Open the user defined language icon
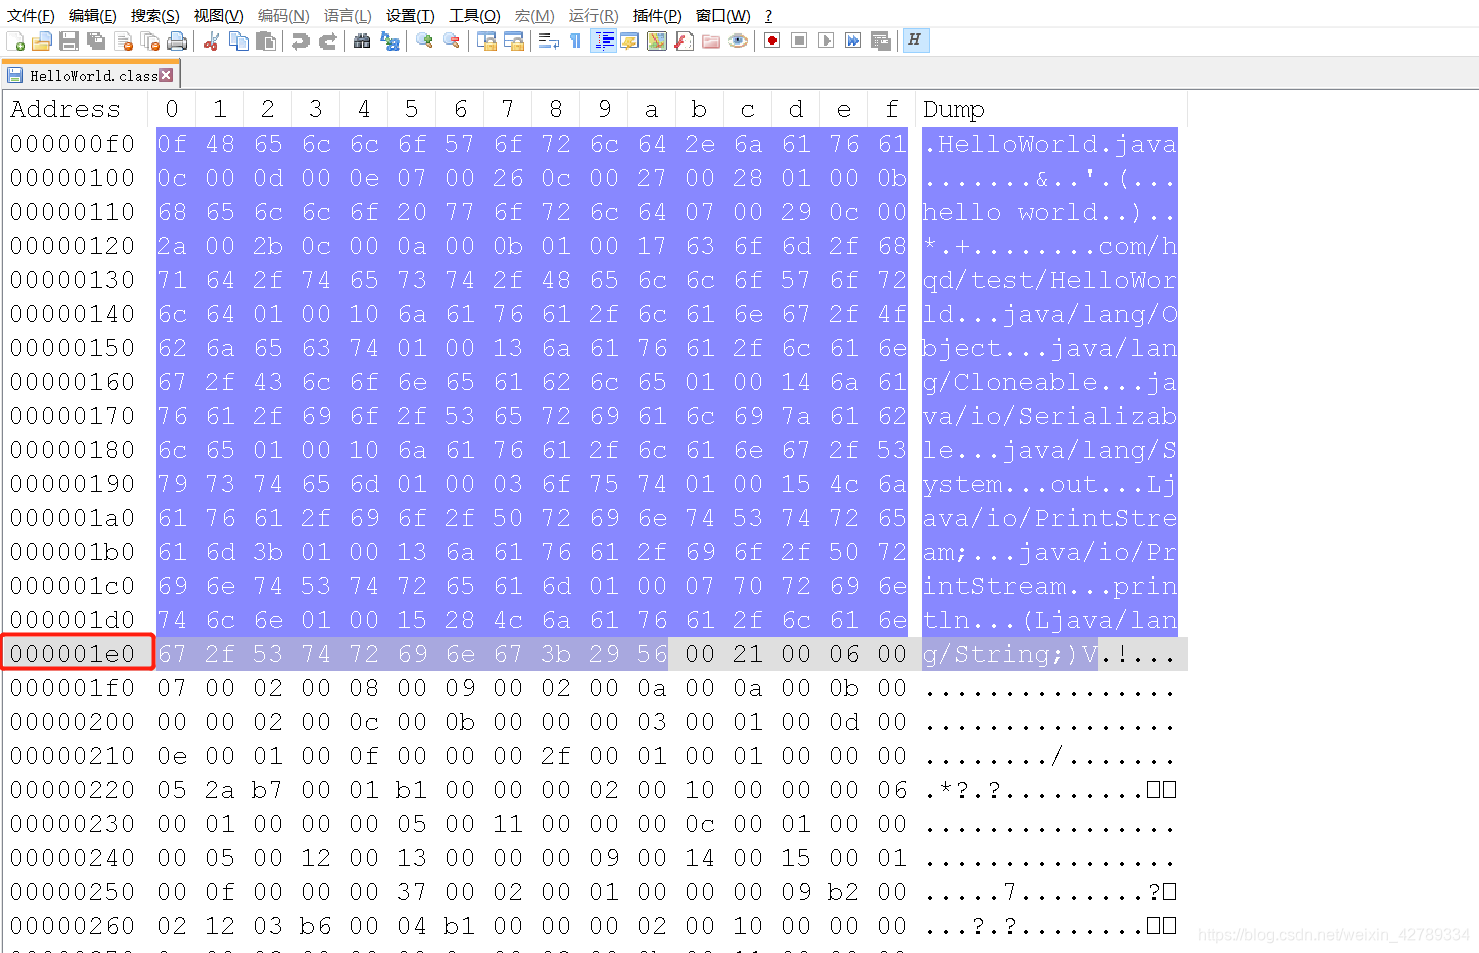The height and width of the screenshot is (953, 1479). (630, 41)
